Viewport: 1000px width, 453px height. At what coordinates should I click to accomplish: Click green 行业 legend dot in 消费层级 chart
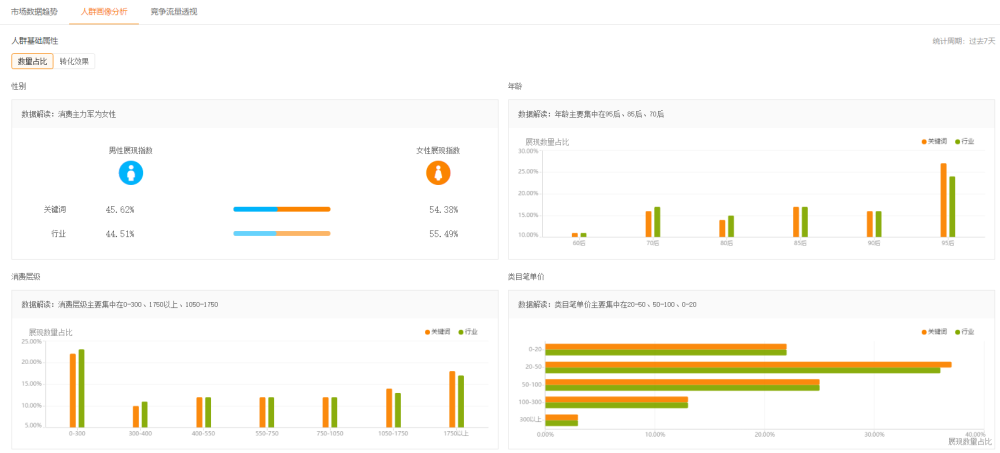(461, 331)
